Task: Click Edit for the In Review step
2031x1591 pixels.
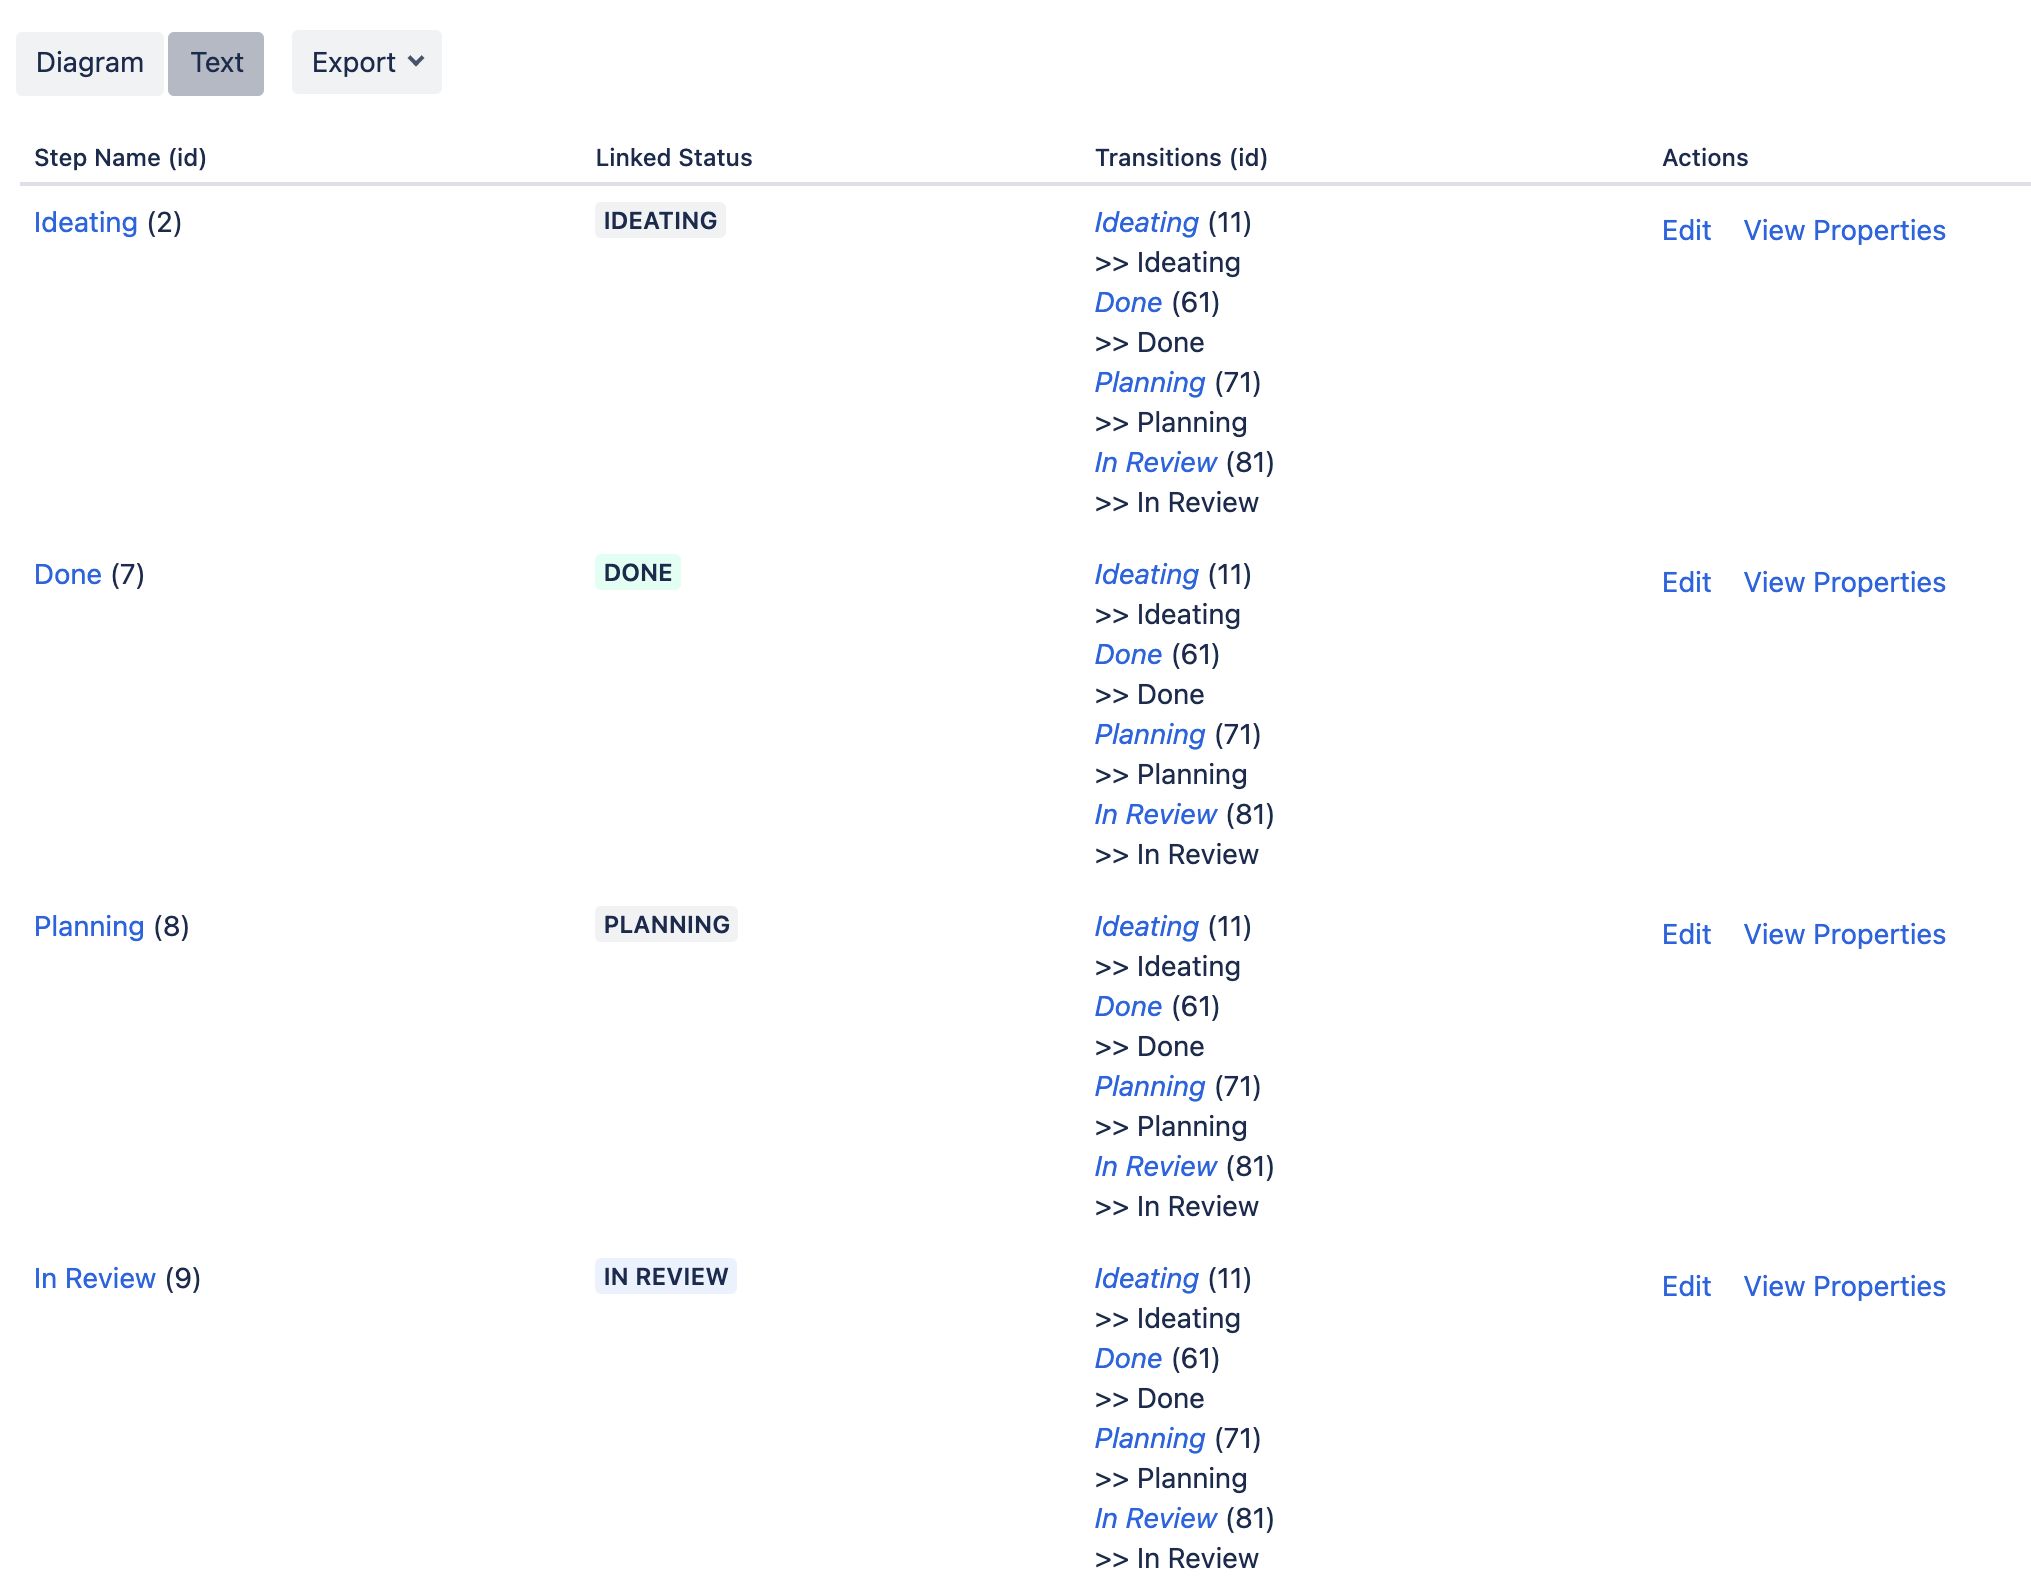Action: point(1686,1286)
